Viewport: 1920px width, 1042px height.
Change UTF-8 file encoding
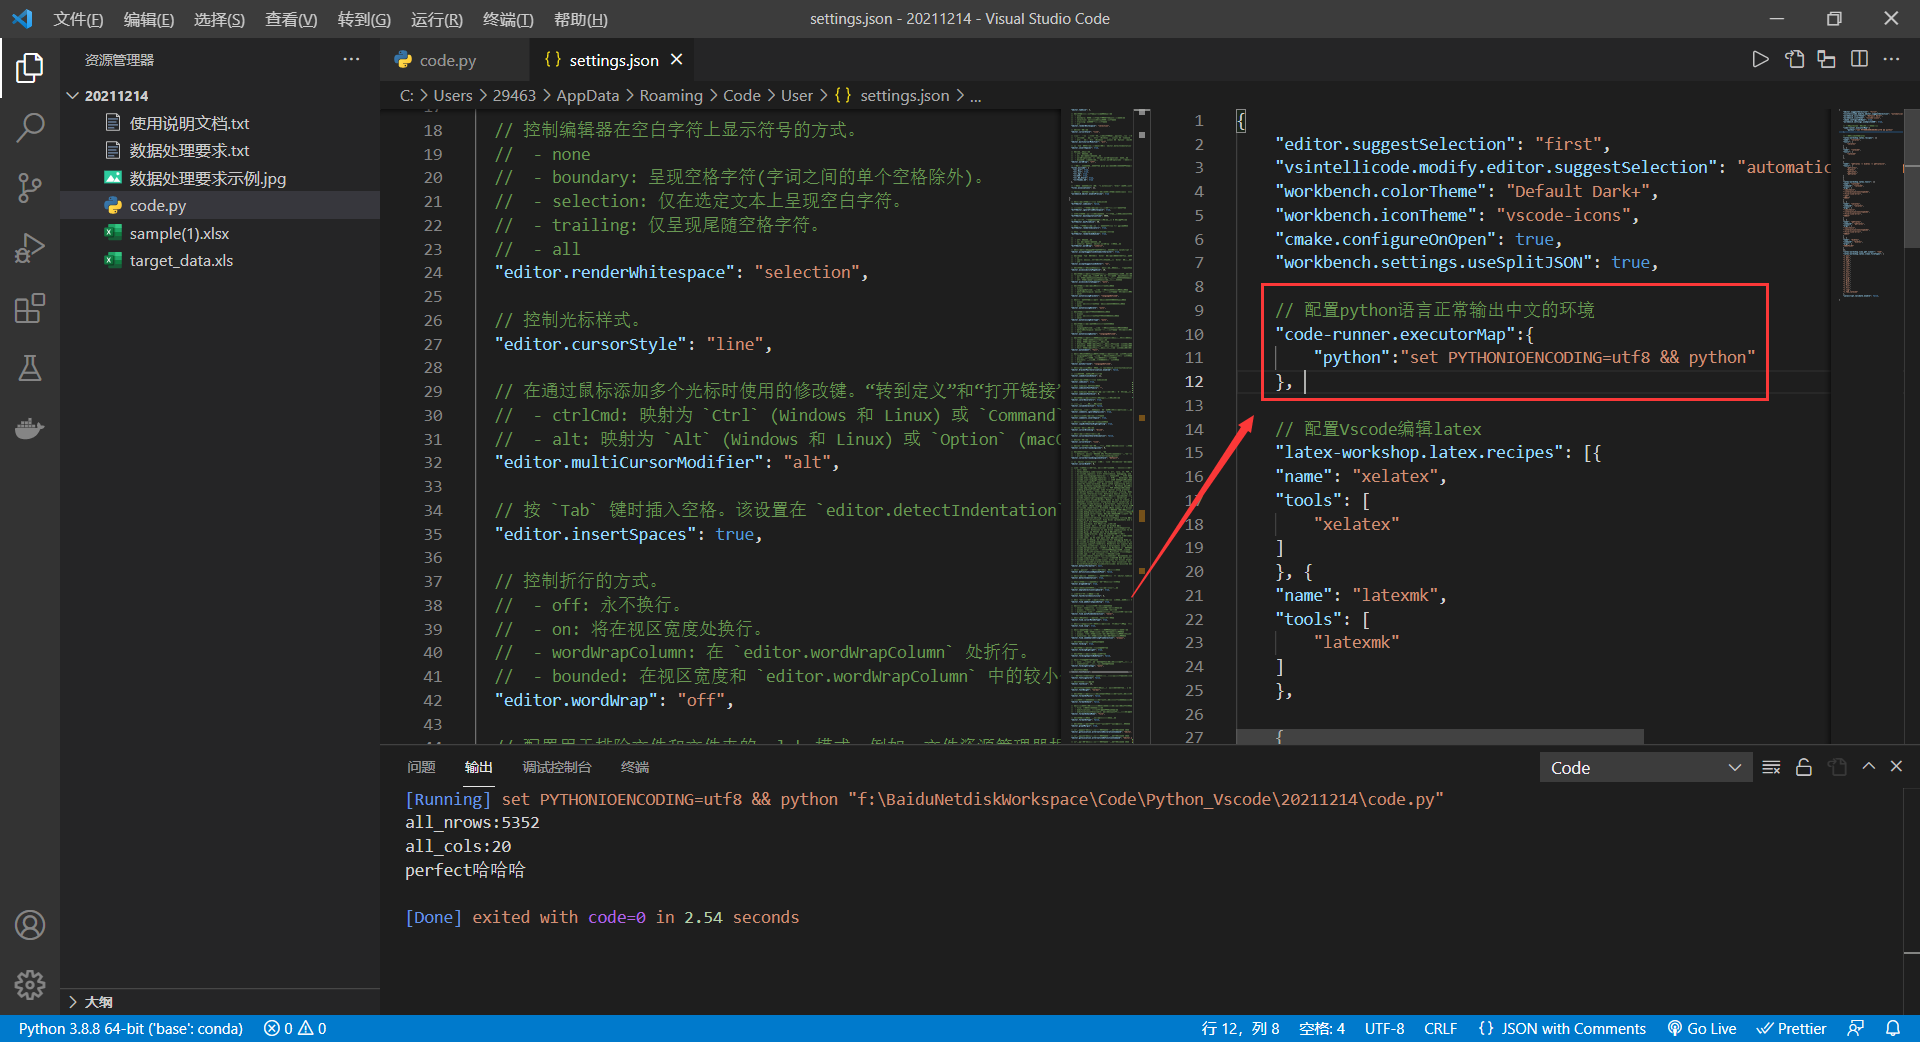click(x=1385, y=1028)
